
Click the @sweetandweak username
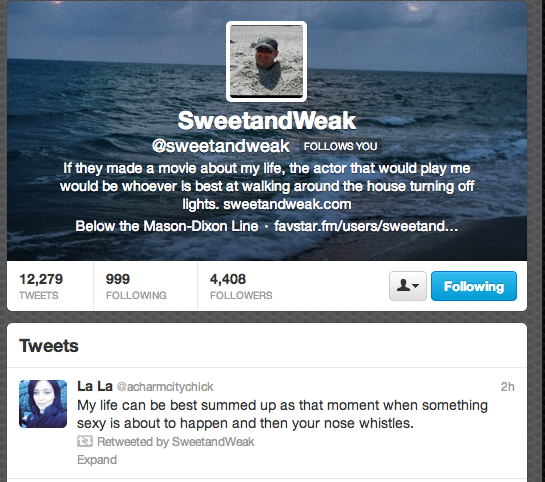221,146
